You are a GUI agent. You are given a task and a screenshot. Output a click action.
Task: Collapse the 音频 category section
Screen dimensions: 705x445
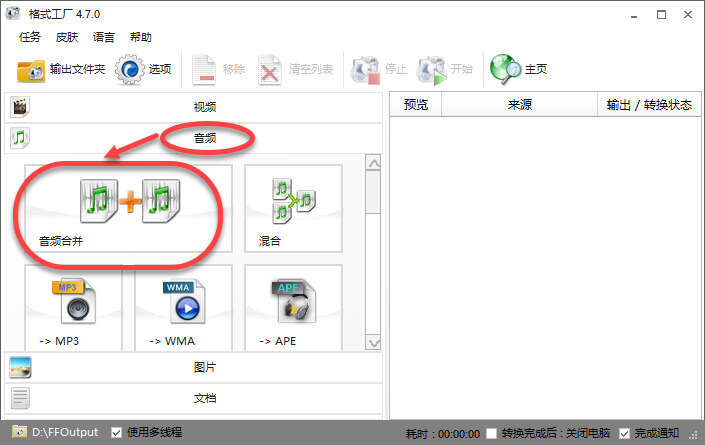point(193,138)
